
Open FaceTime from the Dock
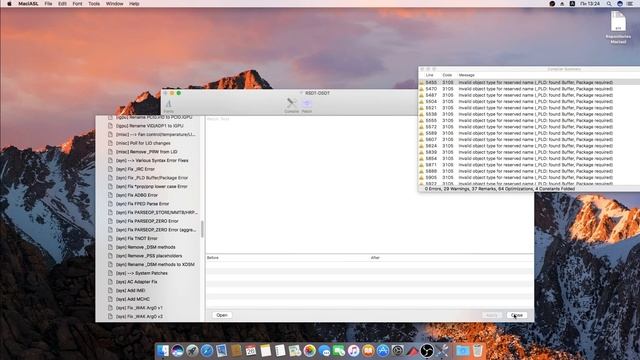339,351
